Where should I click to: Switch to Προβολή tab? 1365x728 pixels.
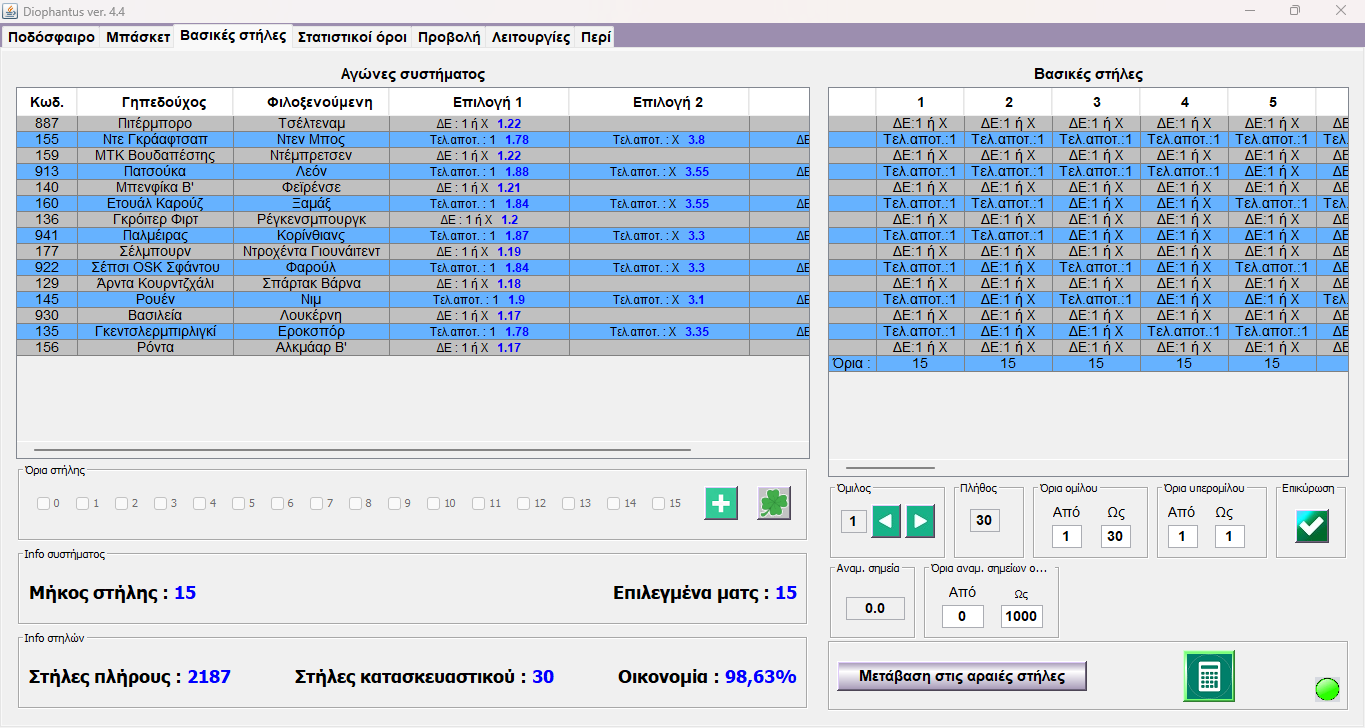448,37
